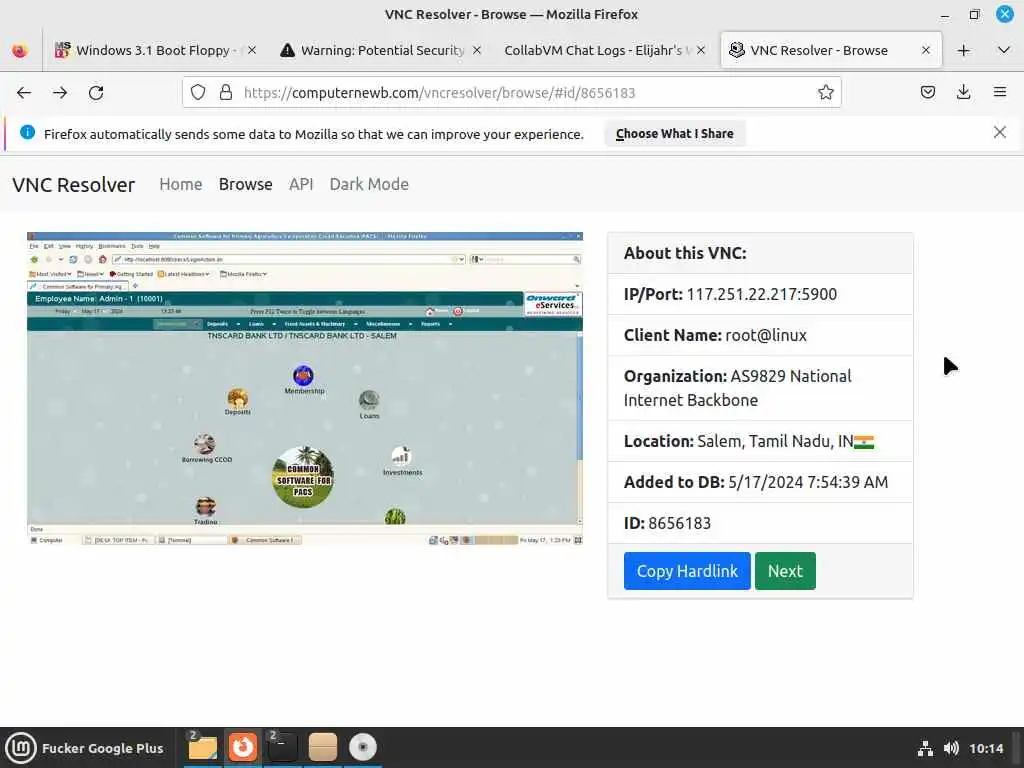Screen dimensions: 1024x768
Task: Close the VNC Resolver - Browse tab
Action: click(925, 50)
